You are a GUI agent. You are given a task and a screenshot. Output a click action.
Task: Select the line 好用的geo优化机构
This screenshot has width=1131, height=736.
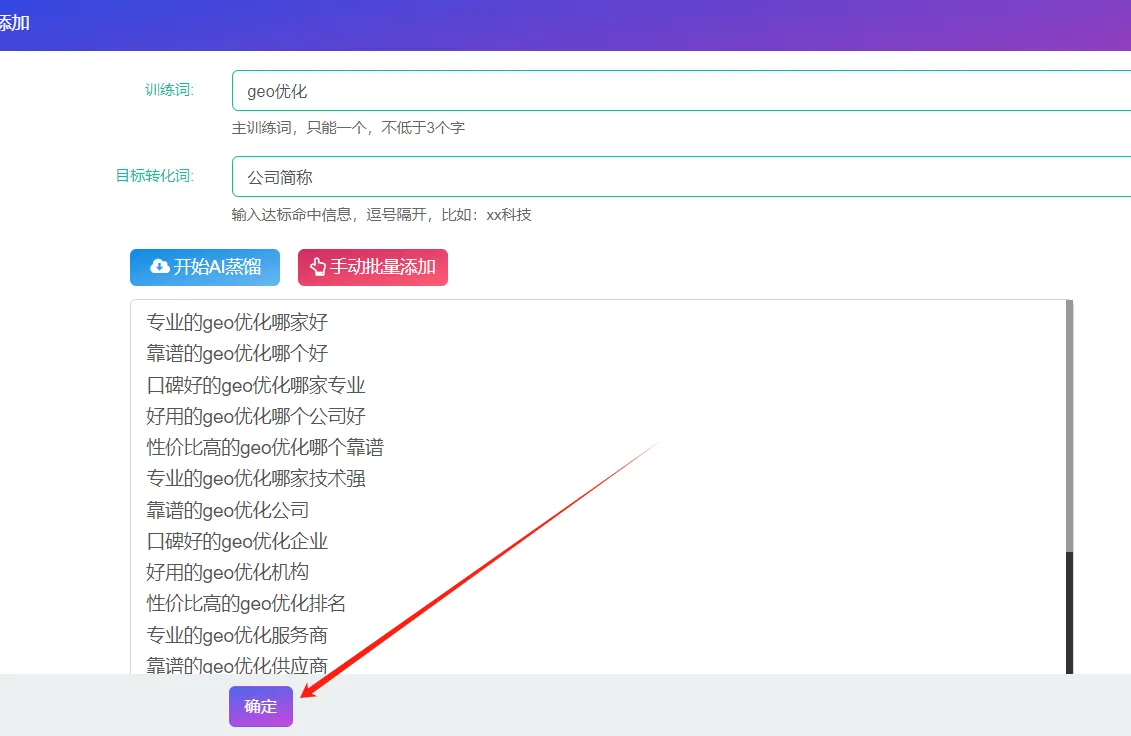pos(228,572)
